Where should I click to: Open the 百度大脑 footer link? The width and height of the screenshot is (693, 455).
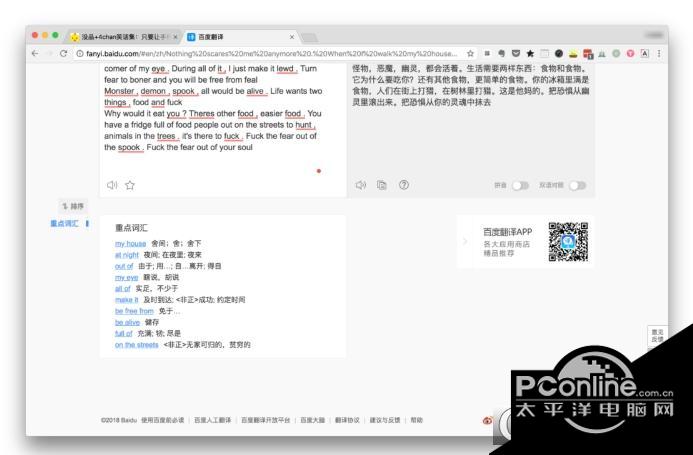click(x=312, y=420)
